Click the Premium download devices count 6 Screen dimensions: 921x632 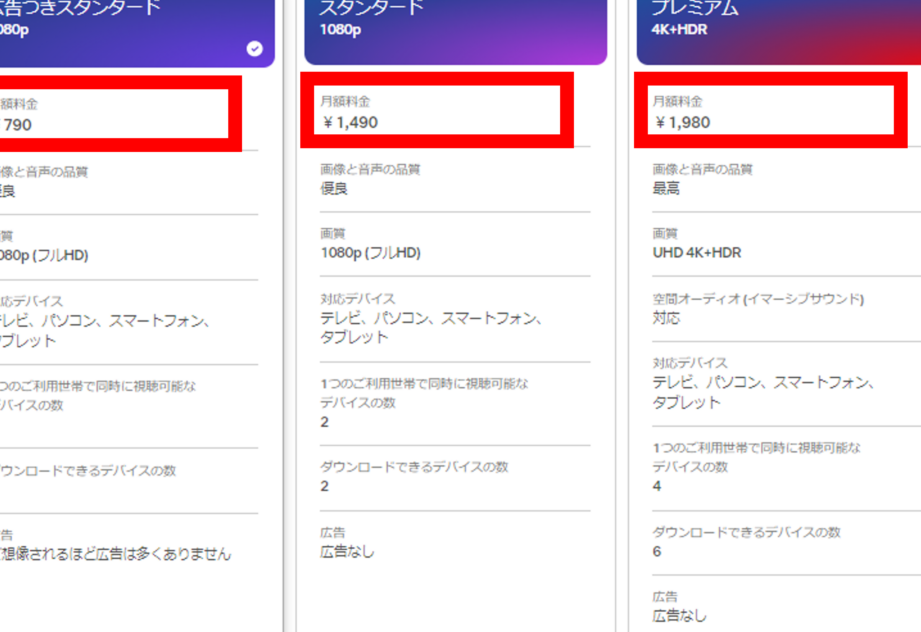click(x=657, y=551)
